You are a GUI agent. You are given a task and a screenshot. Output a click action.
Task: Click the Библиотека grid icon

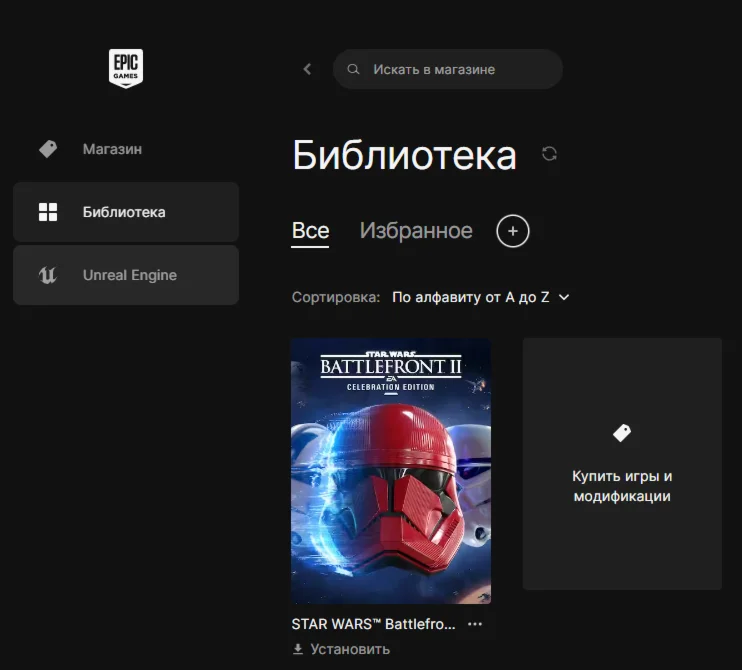click(x=48, y=212)
